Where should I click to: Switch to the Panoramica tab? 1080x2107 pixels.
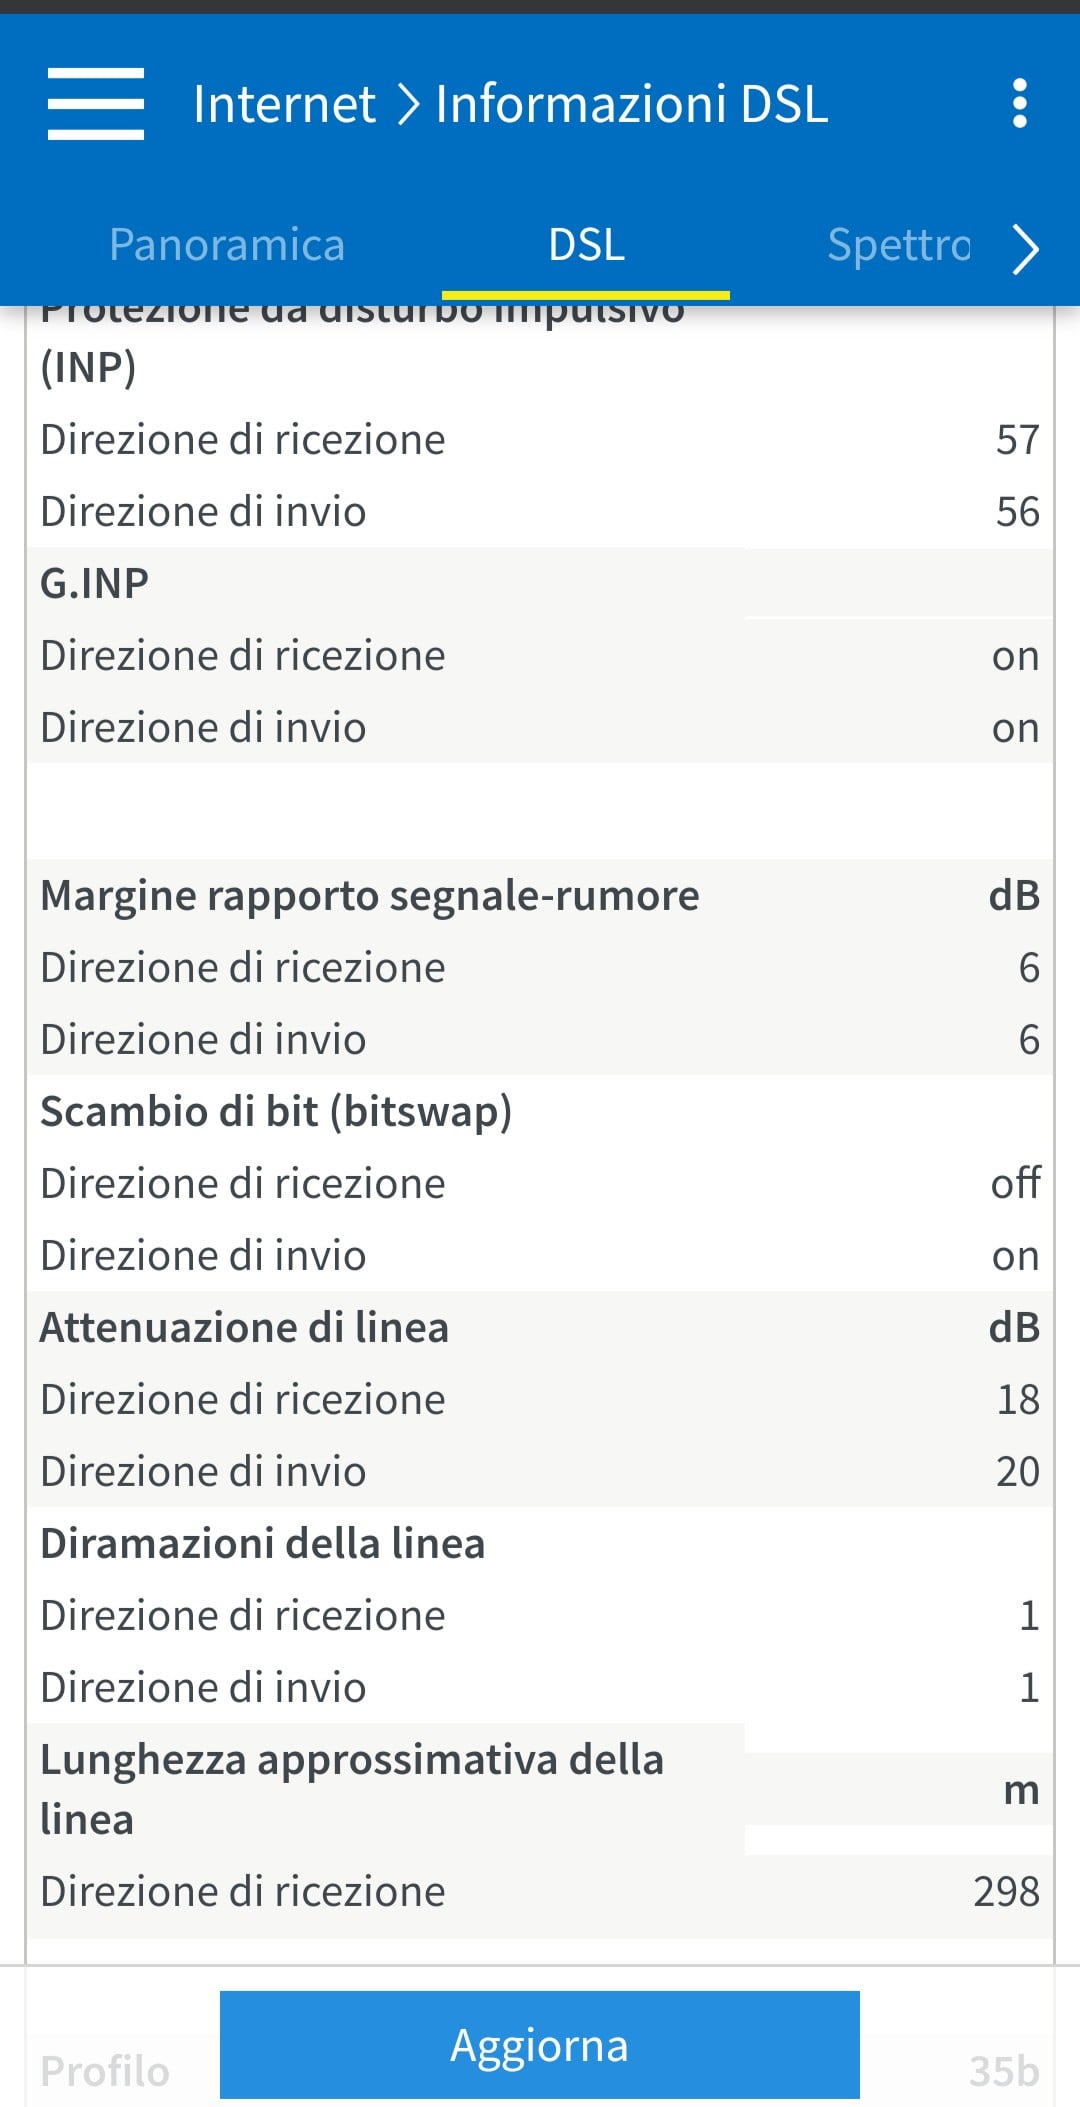pos(227,245)
